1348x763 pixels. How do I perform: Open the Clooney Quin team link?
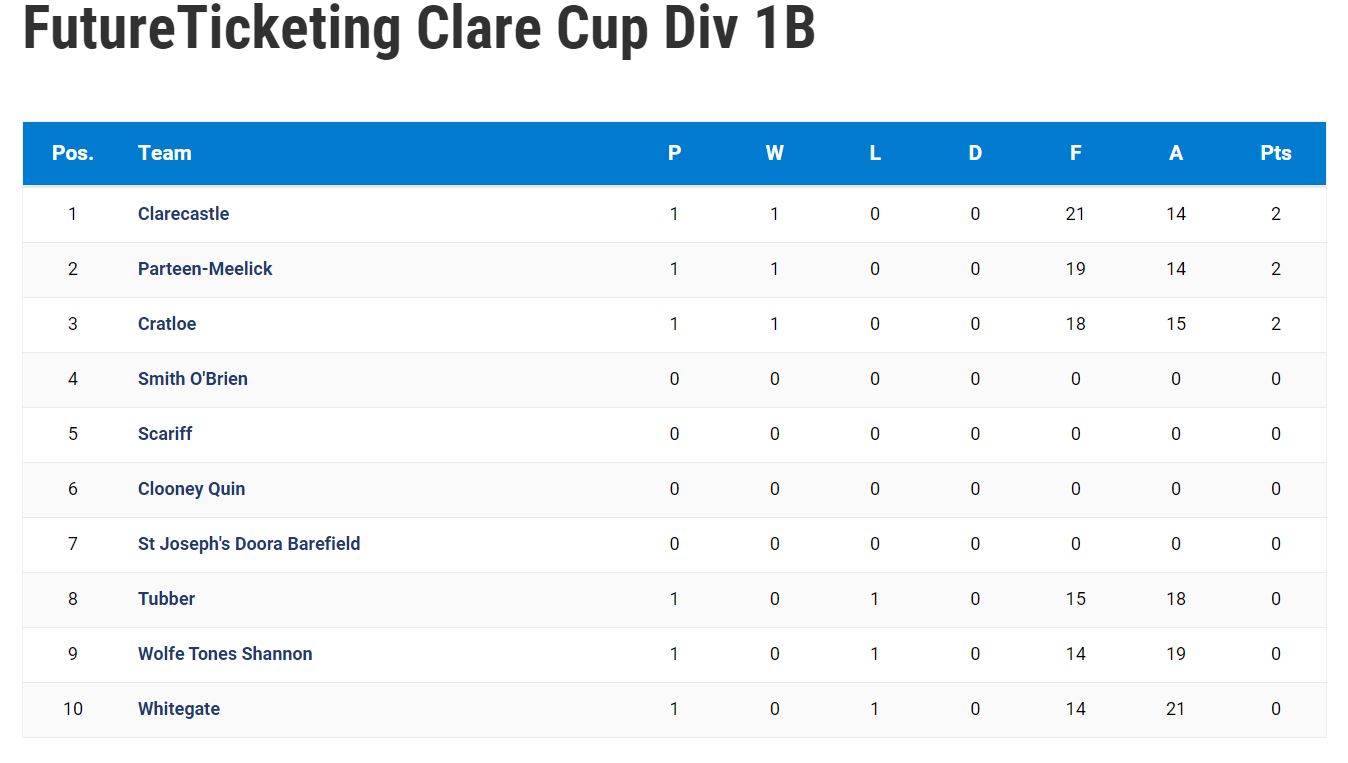tap(191, 489)
